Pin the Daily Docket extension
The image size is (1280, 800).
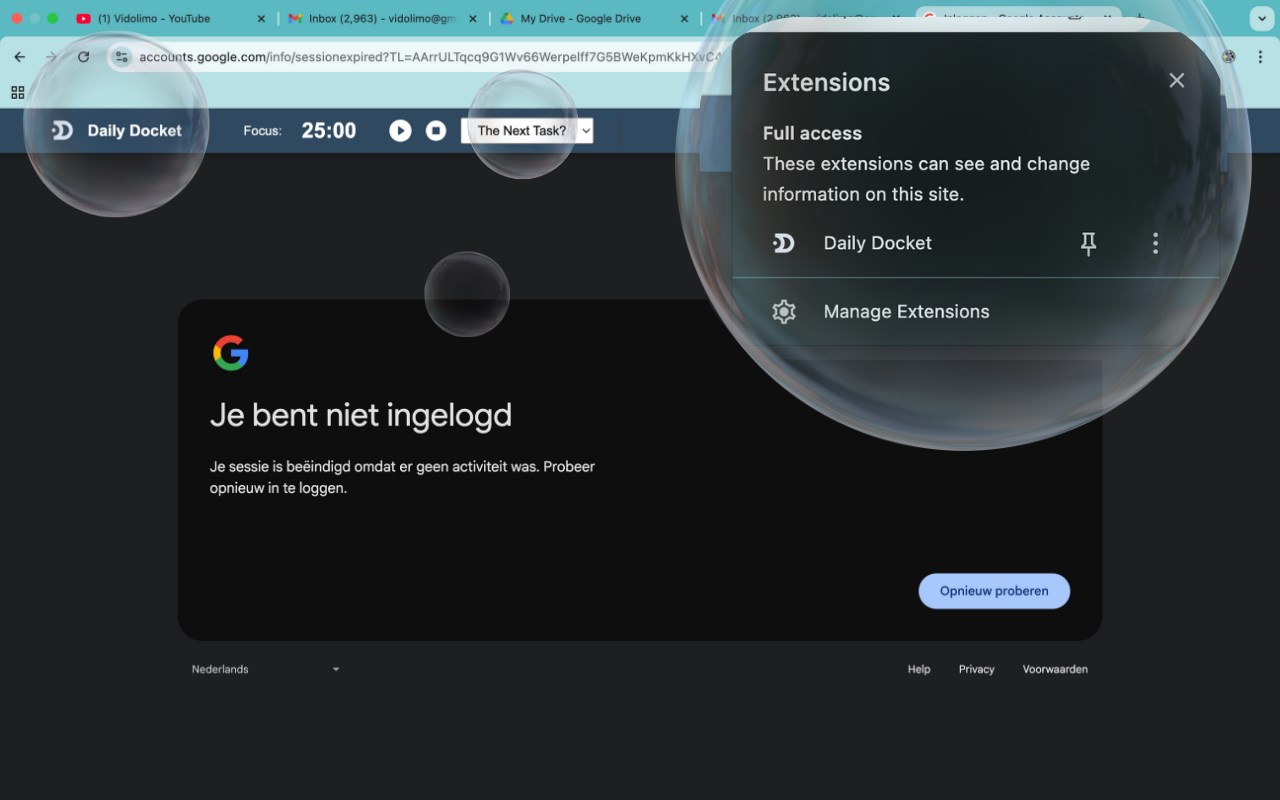[x=1089, y=243]
